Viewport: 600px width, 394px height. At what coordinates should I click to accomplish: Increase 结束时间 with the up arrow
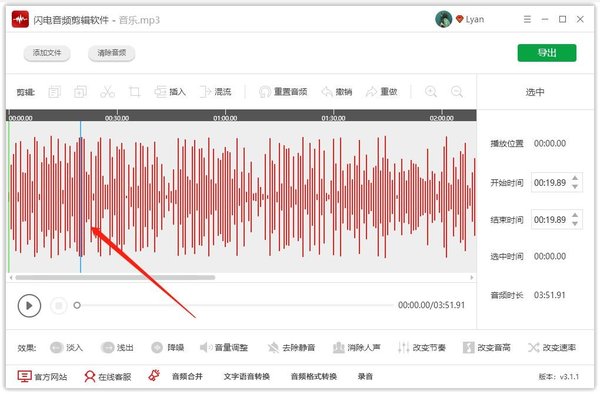[x=575, y=215]
